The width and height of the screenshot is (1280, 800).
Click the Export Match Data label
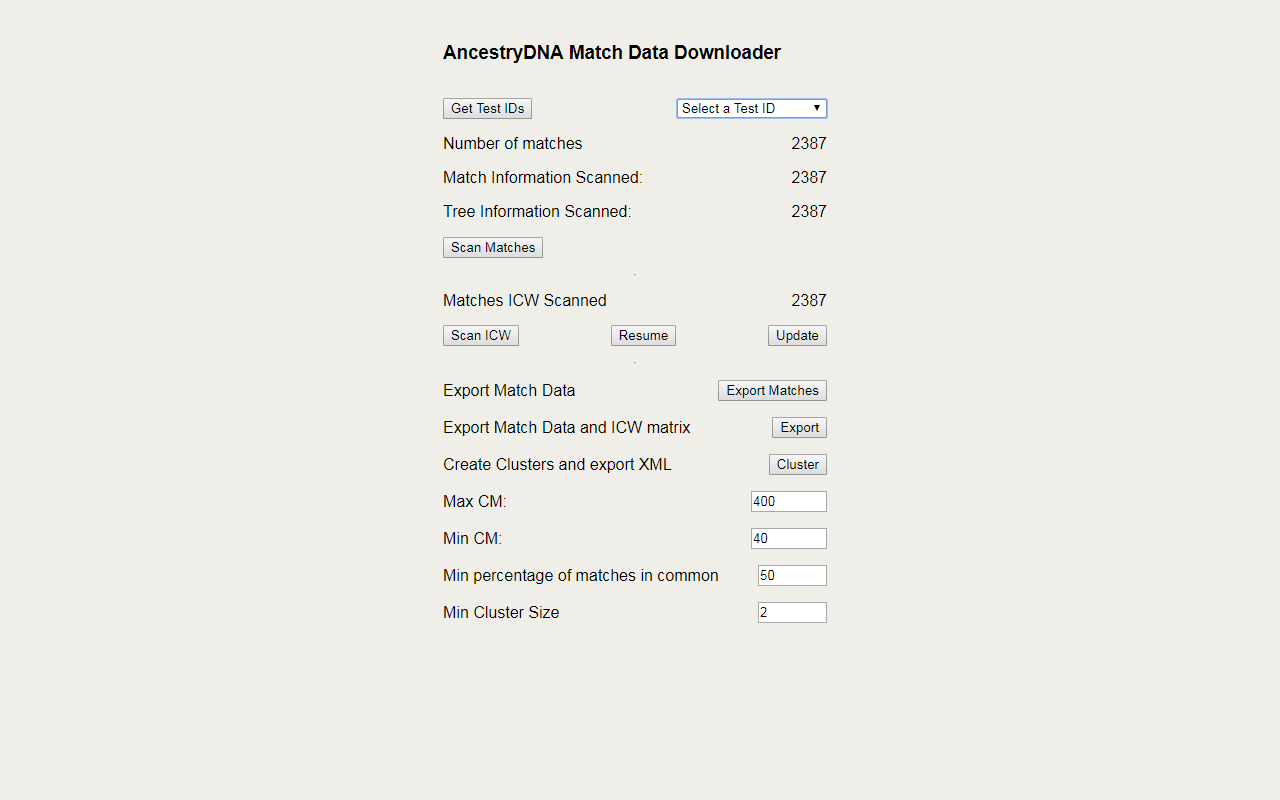coord(509,390)
